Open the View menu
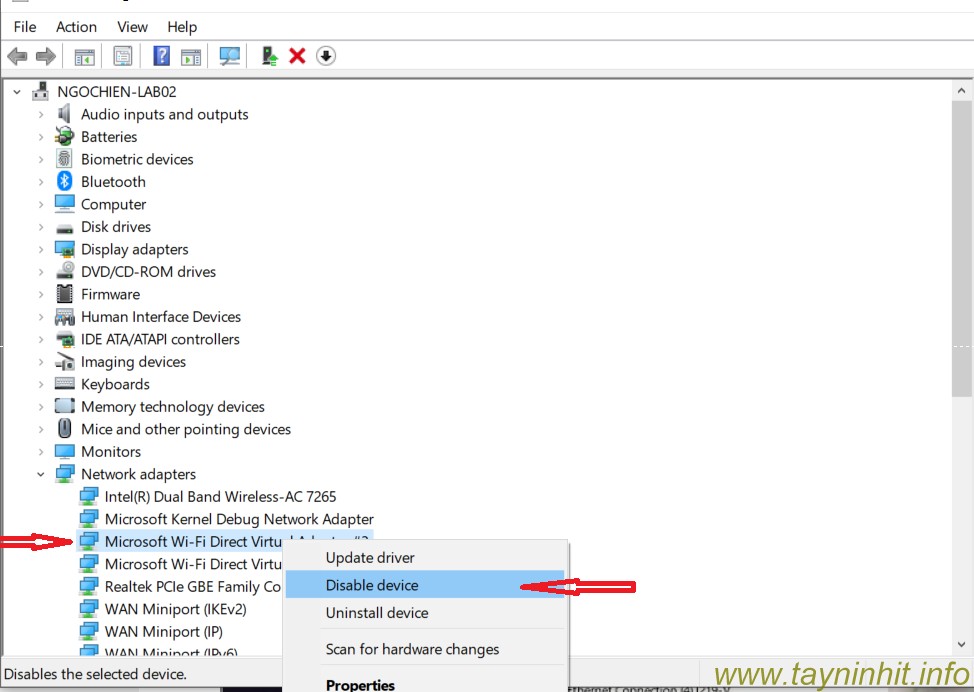974x692 pixels. point(132,27)
